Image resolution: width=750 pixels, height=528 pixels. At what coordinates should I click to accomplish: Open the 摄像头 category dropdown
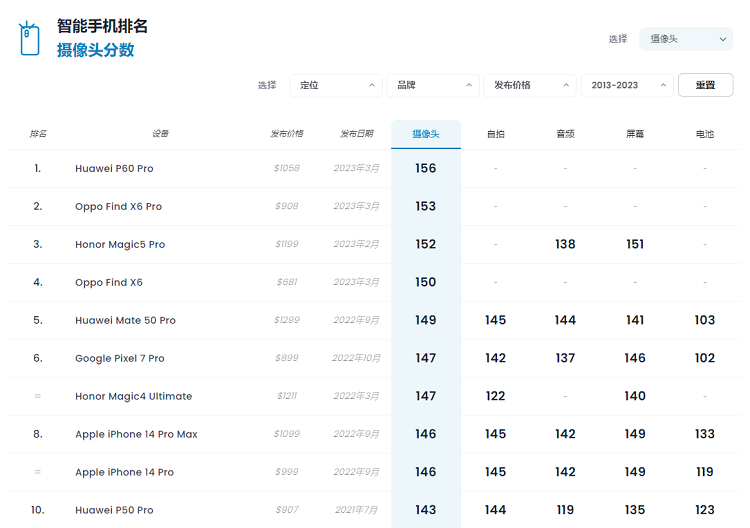tap(685, 39)
